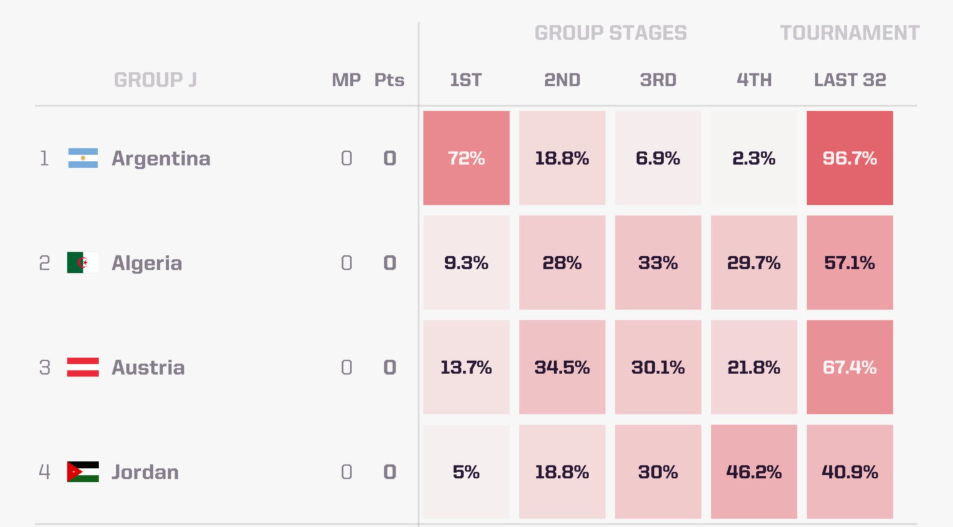The image size is (953, 527).
Task: Click the Jordan flag icon
Action: pos(83,472)
